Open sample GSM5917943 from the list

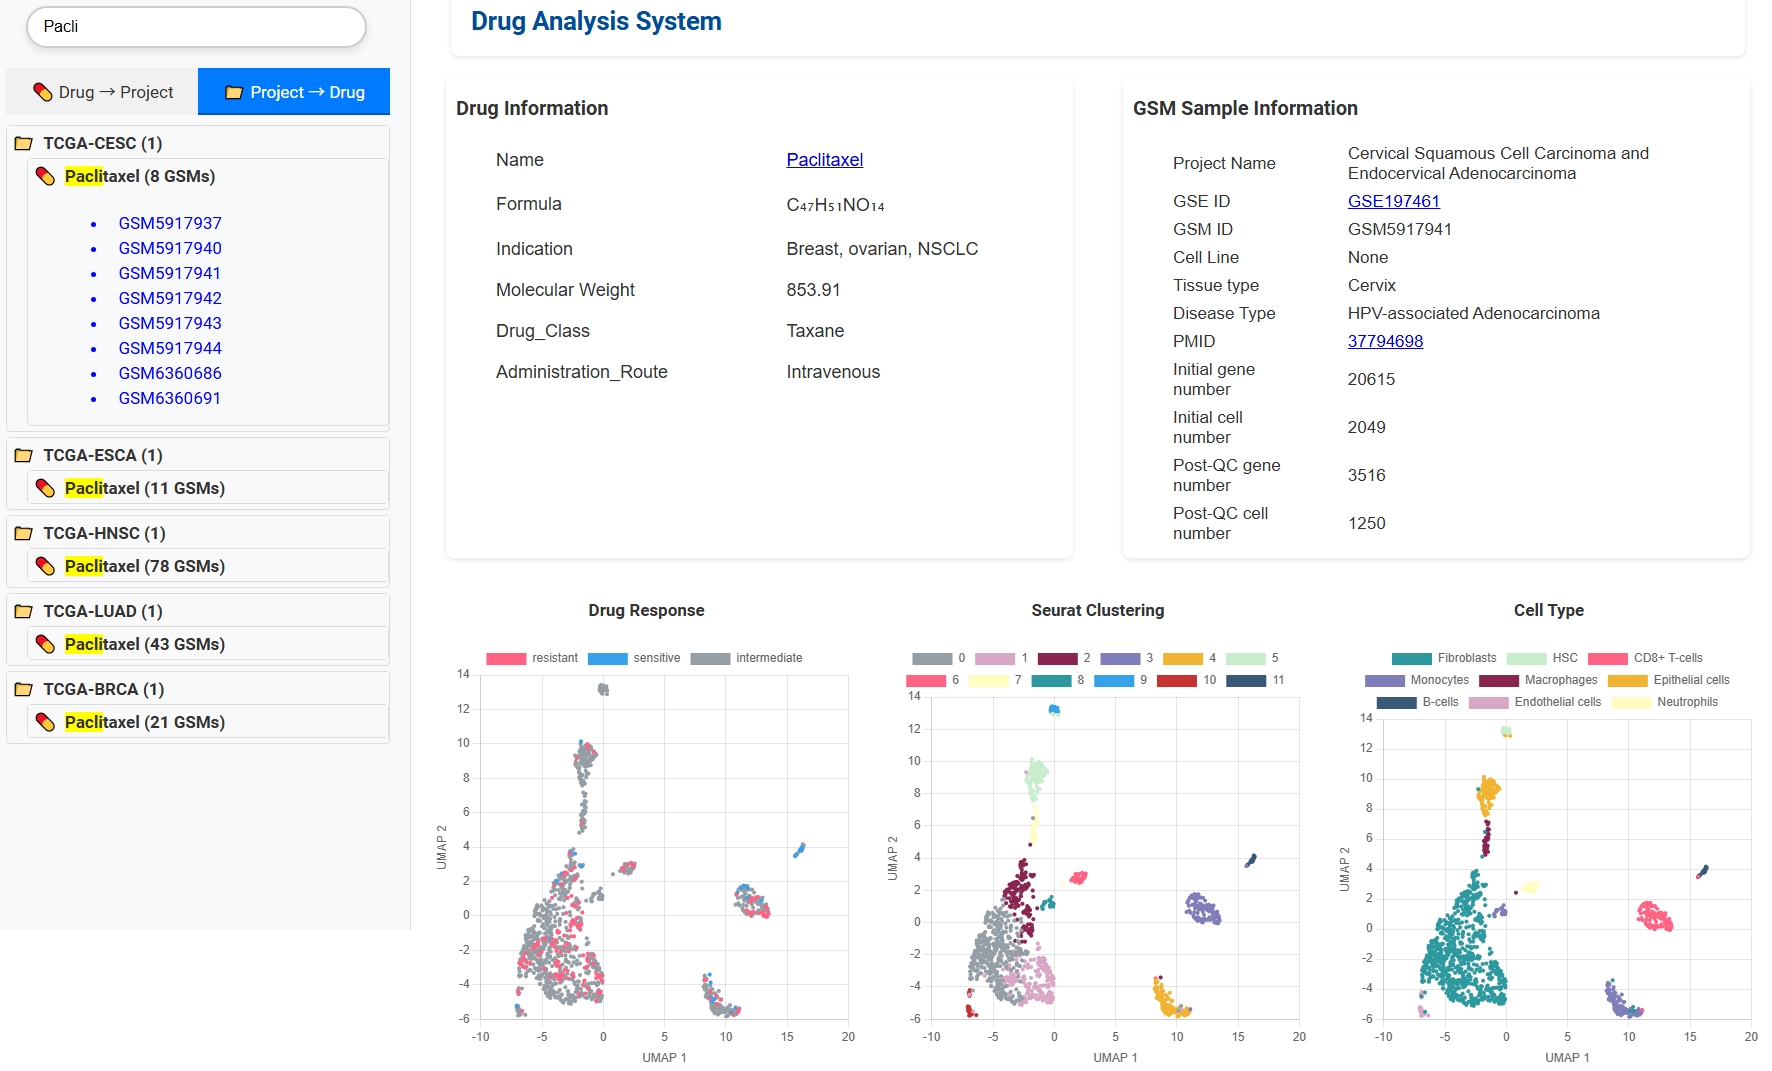point(170,323)
